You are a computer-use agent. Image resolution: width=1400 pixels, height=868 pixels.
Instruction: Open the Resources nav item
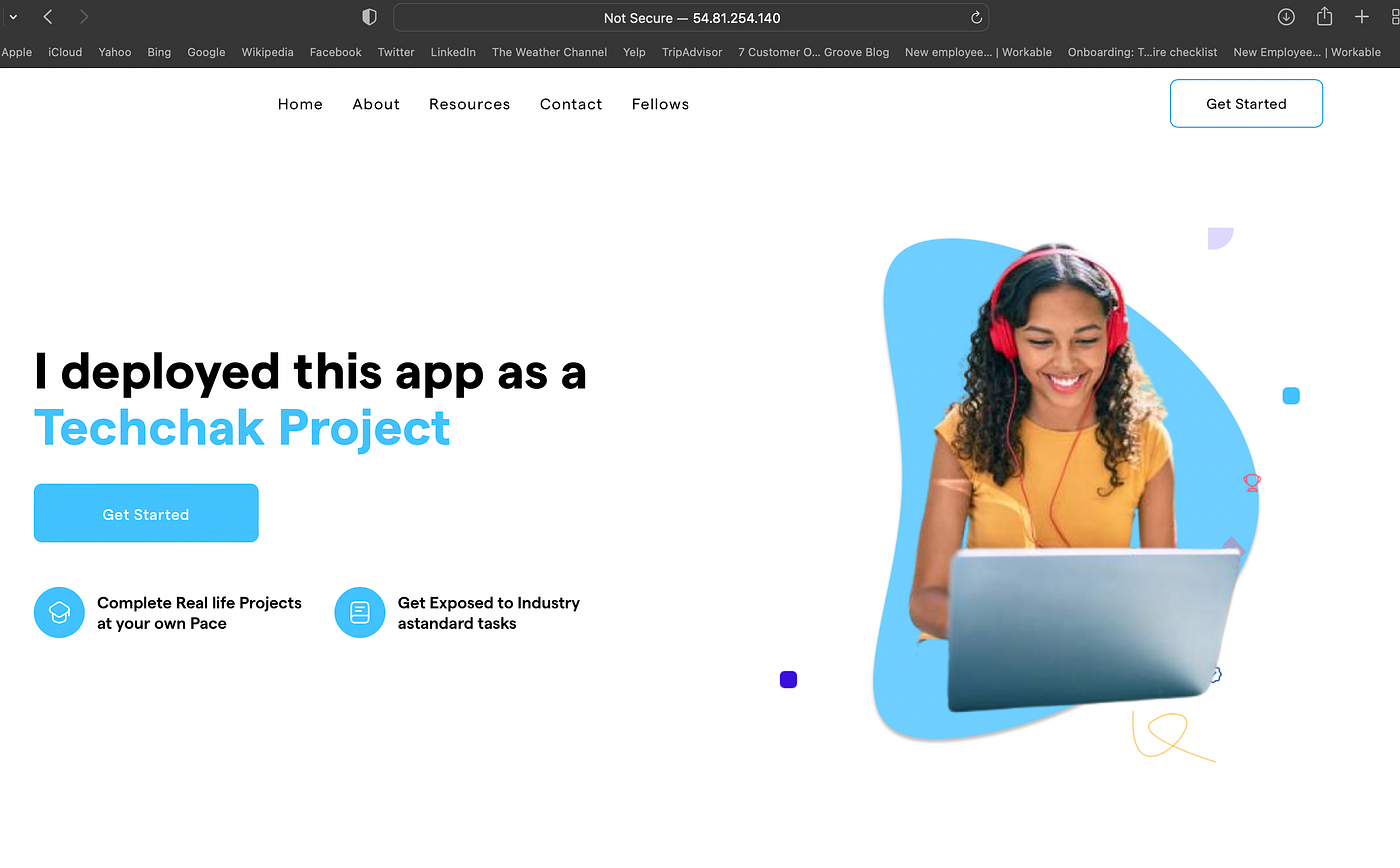[x=469, y=104]
